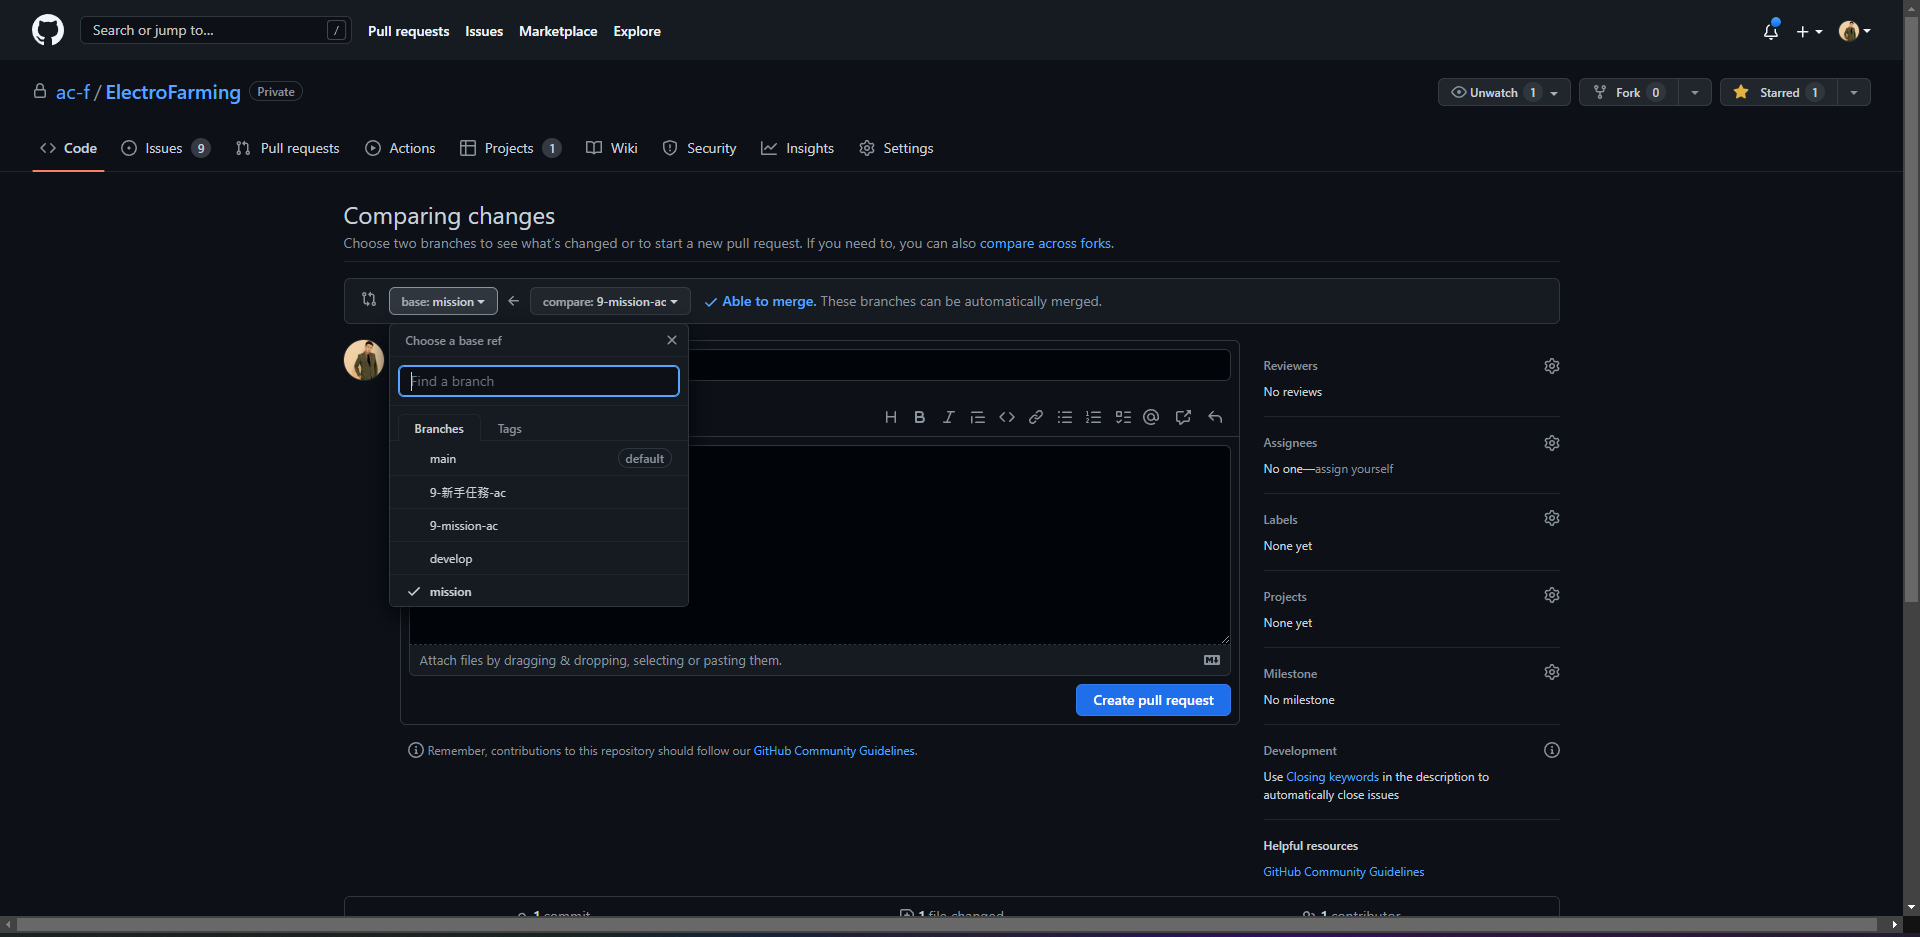This screenshot has height=937, width=1920.
Task: Open repository Pull requests tab
Action: tap(288, 148)
